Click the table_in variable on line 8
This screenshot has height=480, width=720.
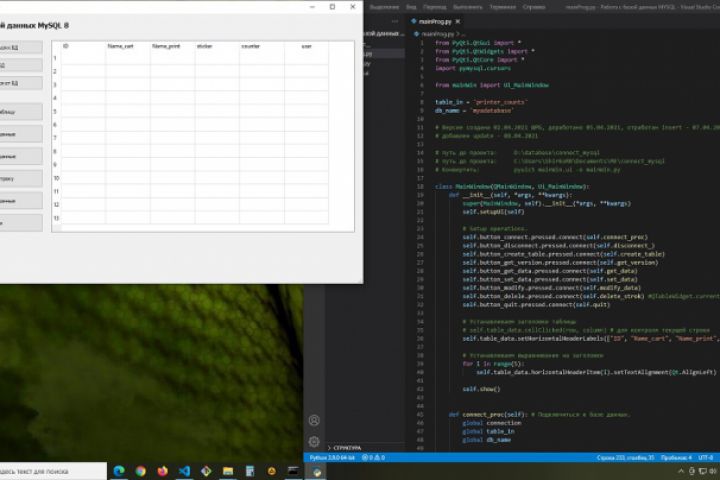pyautogui.click(x=449, y=102)
